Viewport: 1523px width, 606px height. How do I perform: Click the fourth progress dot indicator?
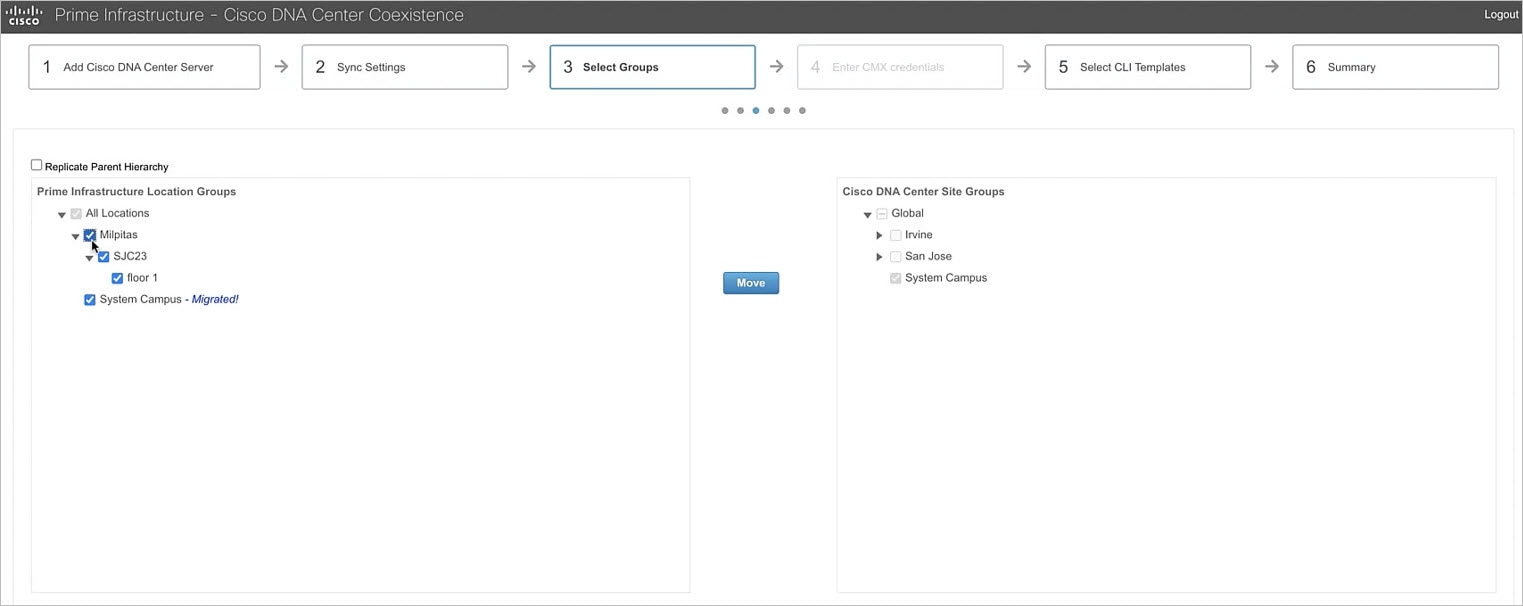(771, 111)
